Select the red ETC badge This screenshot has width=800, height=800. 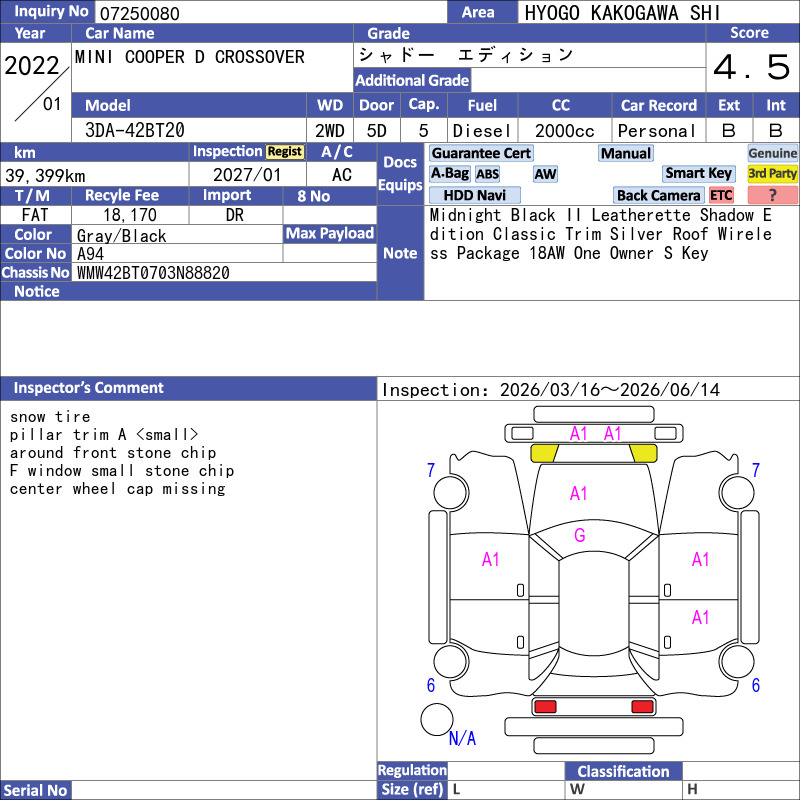click(x=721, y=195)
